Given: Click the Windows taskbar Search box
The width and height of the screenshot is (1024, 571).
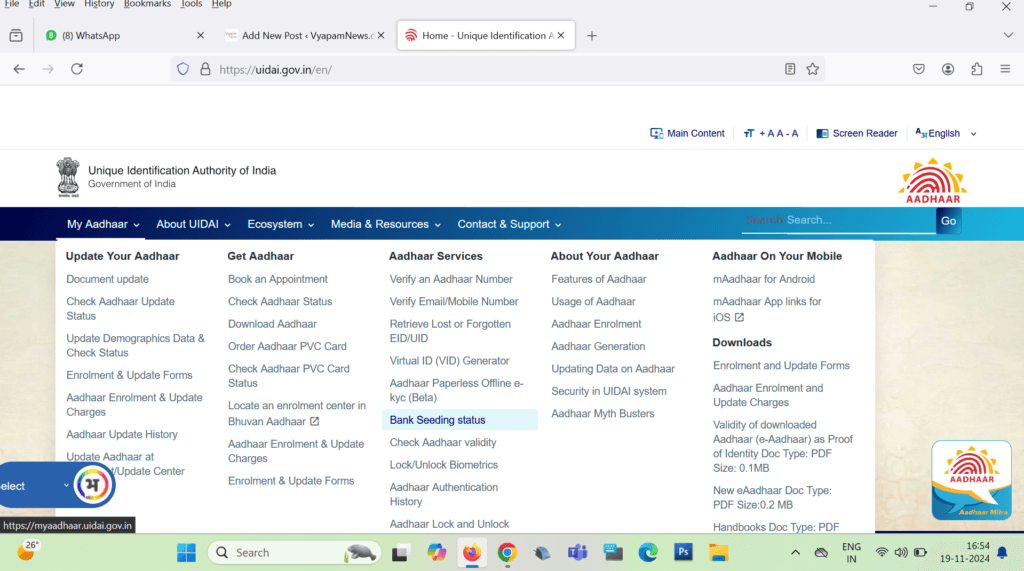Looking at the screenshot, I should [295, 553].
